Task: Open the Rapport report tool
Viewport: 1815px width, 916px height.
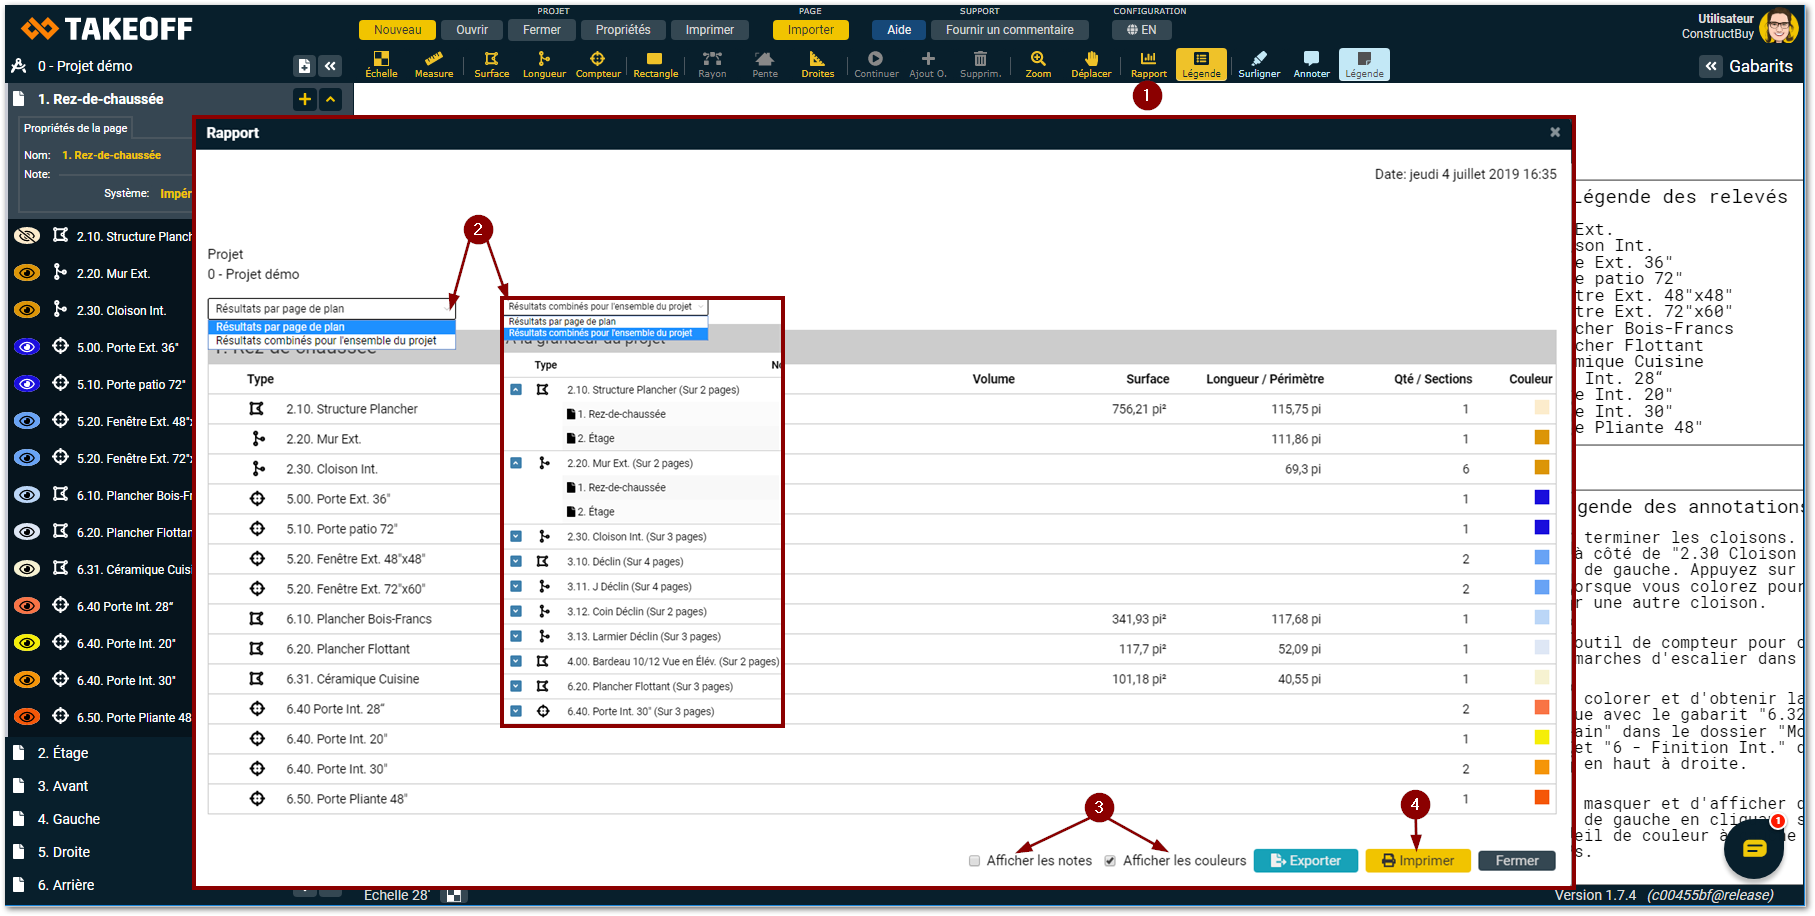Action: pyautogui.click(x=1148, y=64)
